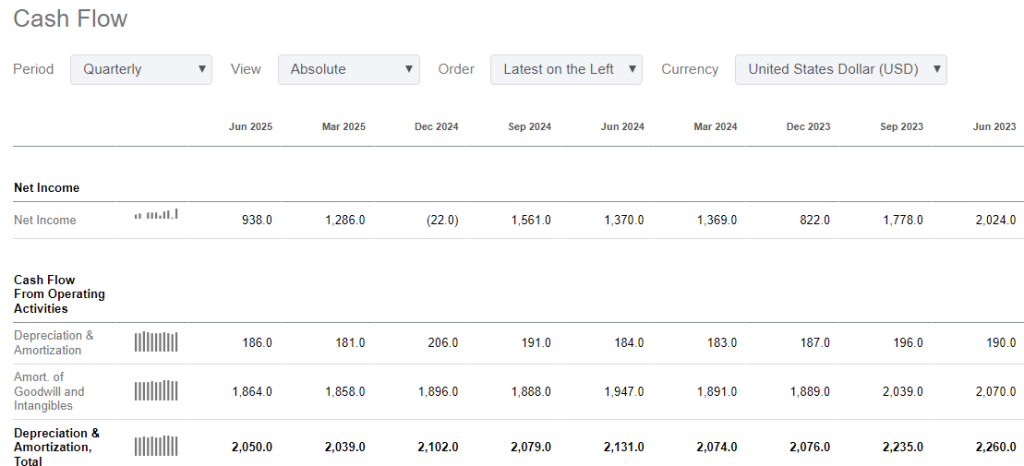This screenshot has height=466, width=1024.
Task: Change the Currency dropdown from United States Dollar
Action: 840,69
